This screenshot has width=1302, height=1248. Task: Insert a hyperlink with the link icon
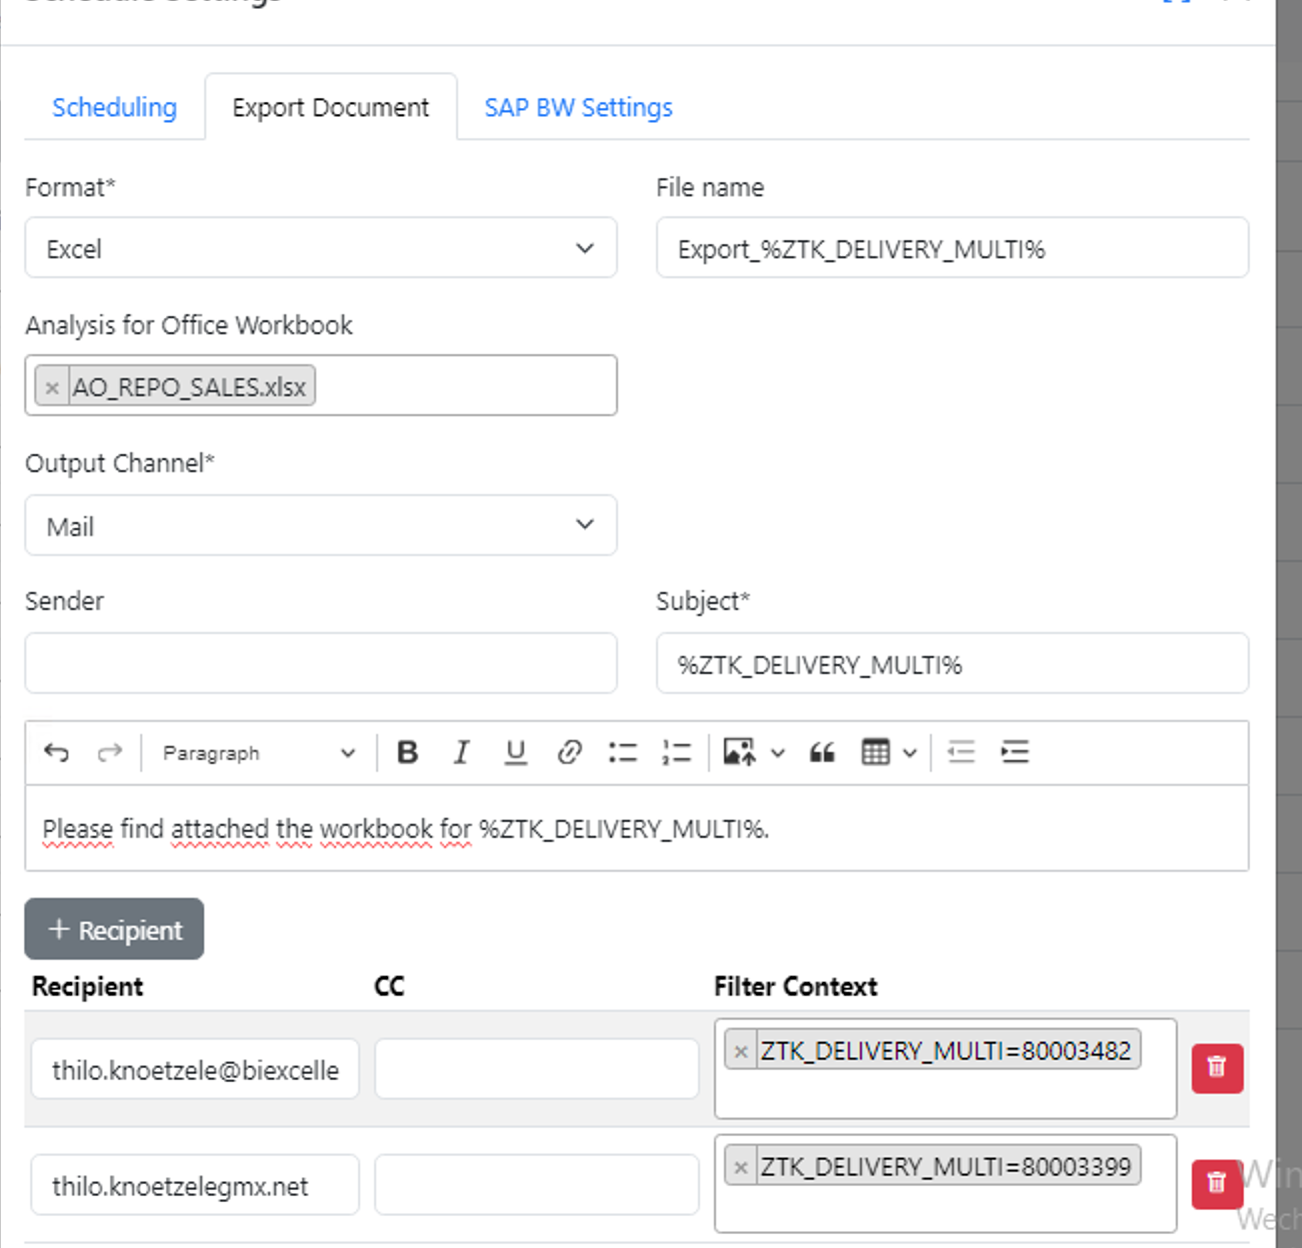tap(569, 752)
